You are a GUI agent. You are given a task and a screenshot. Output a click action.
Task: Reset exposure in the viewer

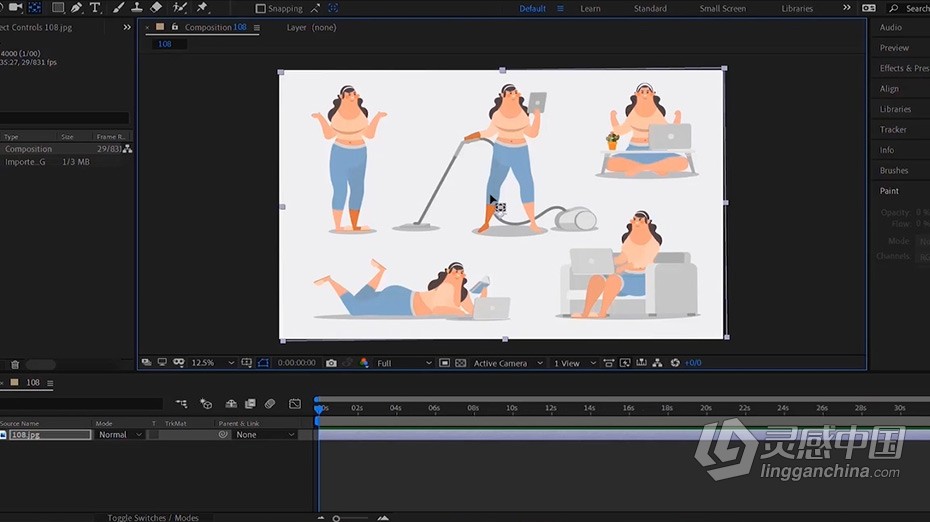click(675, 362)
